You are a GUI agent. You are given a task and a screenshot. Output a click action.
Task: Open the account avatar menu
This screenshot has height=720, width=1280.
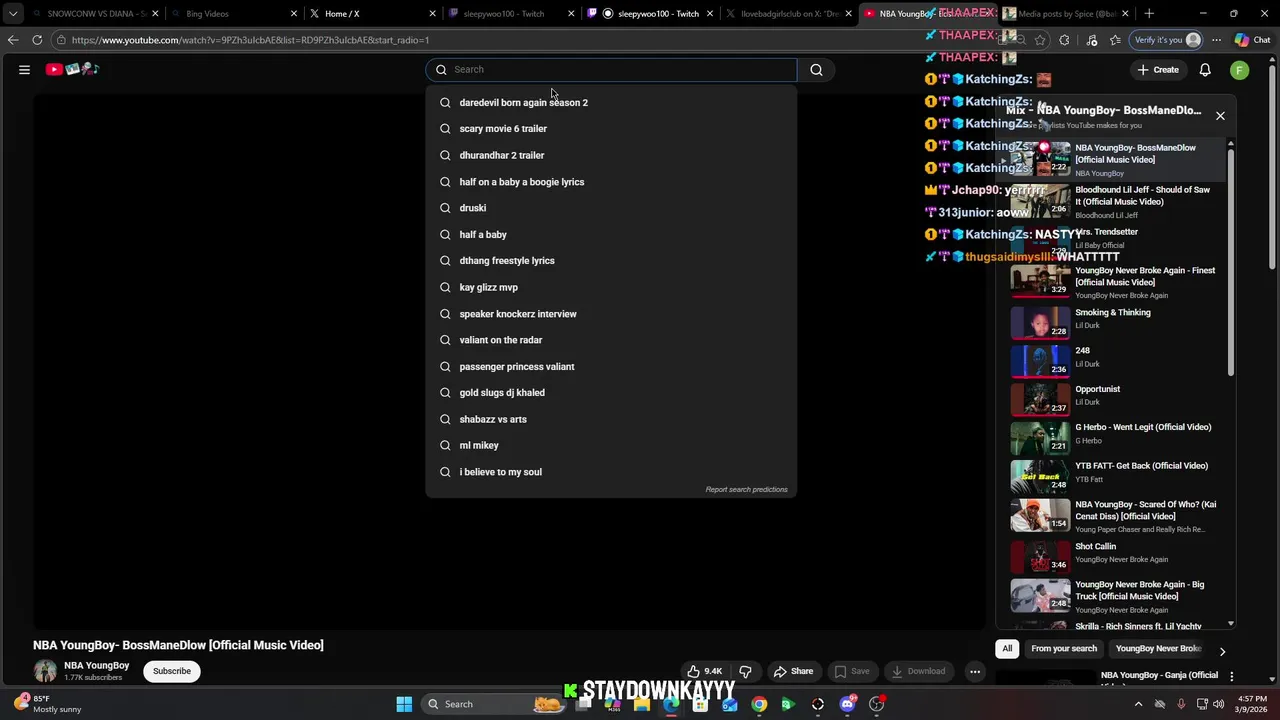click(1239, 70)
